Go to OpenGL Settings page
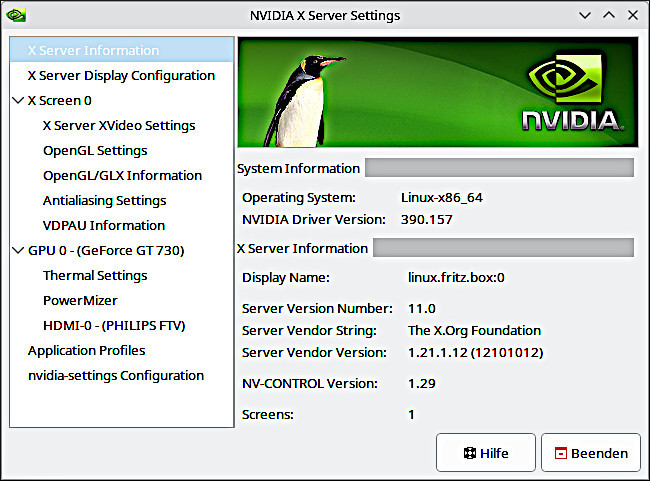Viewport: 650px width, 481px height. click(x=95, y=151)
